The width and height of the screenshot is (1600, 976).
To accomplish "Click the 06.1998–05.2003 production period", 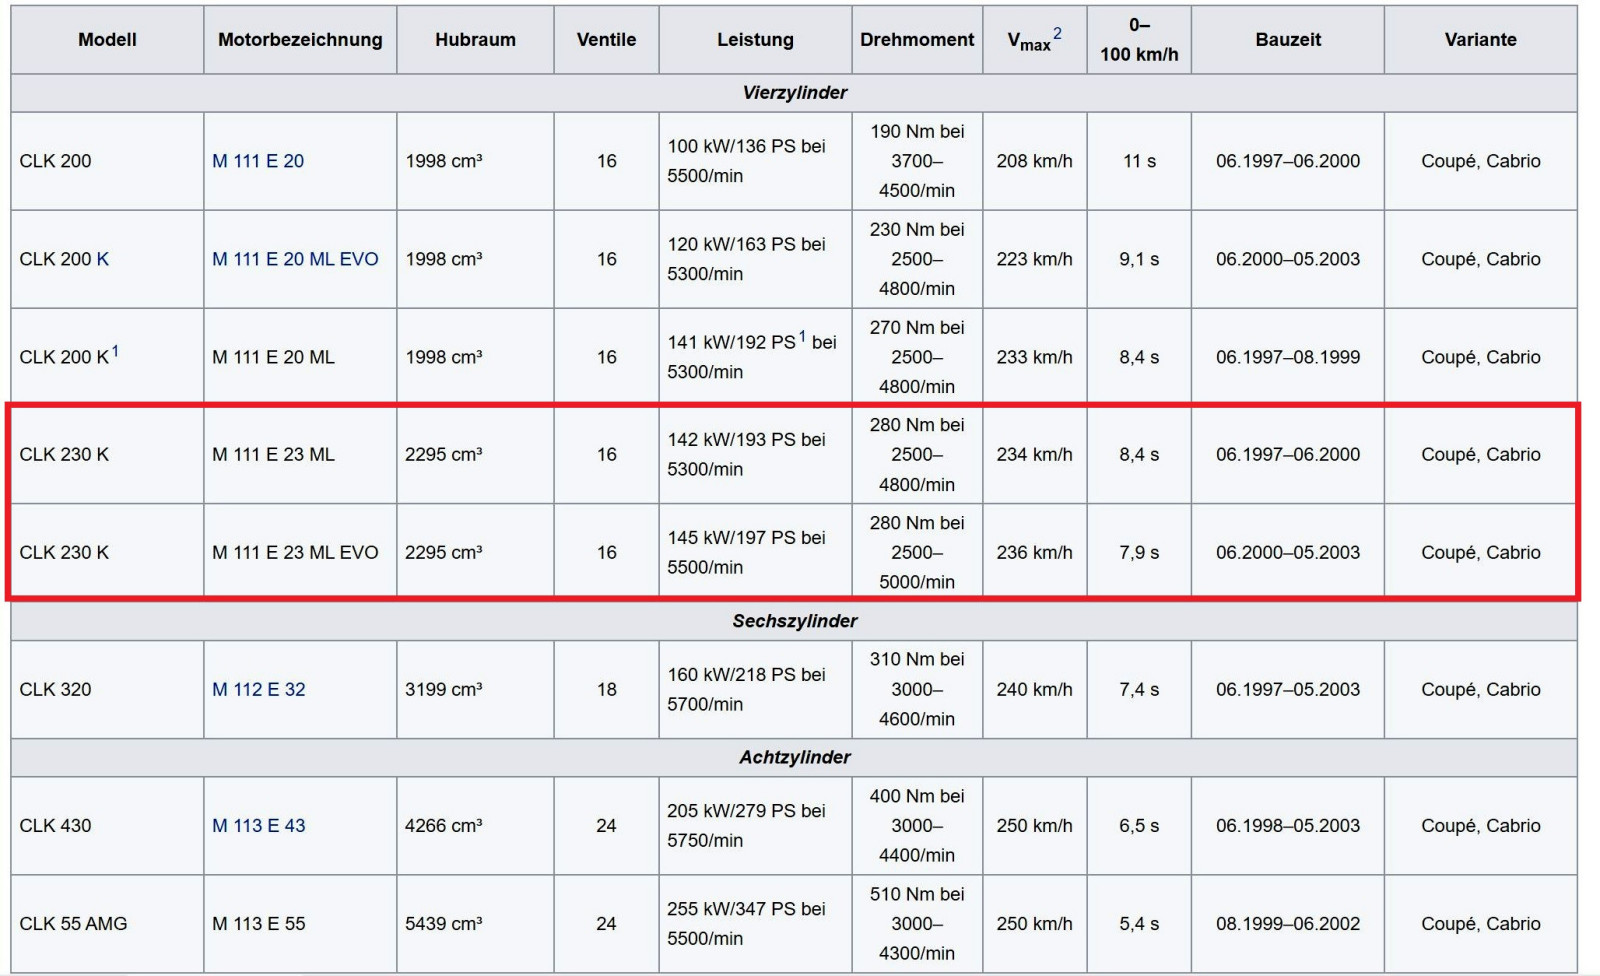I will pyautogui.click(x=1288, y=826).
